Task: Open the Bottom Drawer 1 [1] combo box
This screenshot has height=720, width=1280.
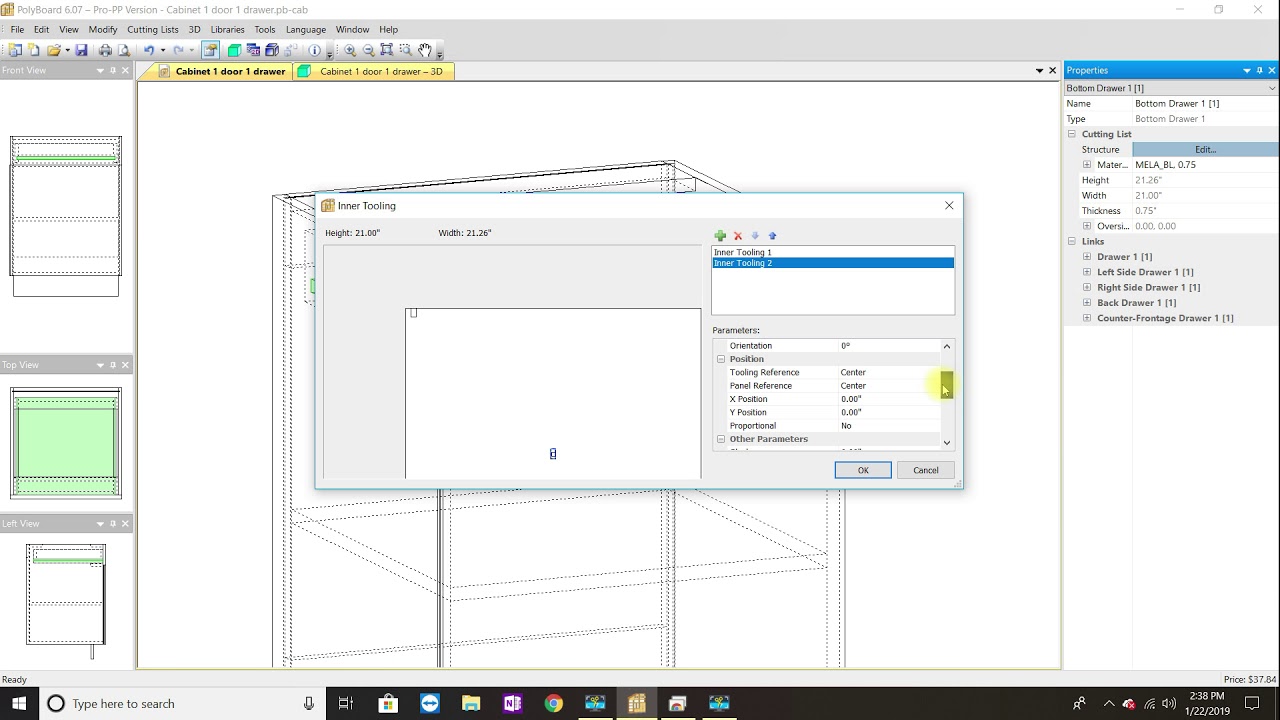Action: (1171, 88)
